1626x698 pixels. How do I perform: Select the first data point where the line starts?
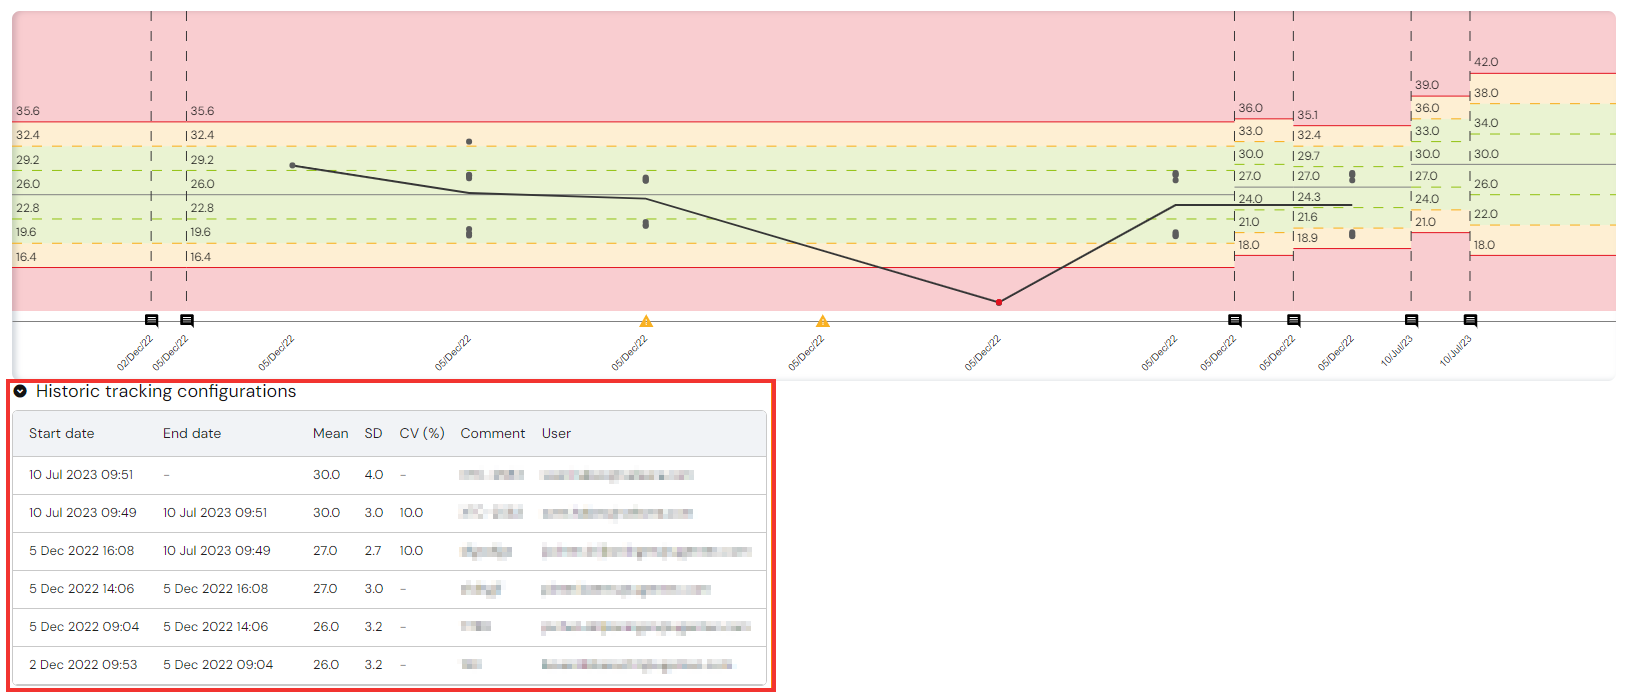coord(292,165)
